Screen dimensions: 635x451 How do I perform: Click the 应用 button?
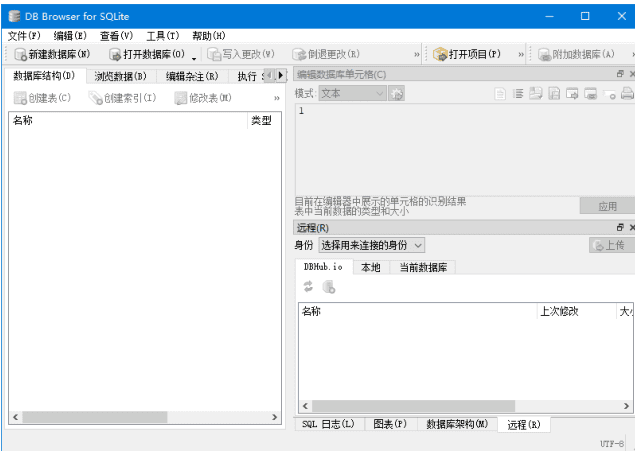pyautogui.click(x=607, y=206)
